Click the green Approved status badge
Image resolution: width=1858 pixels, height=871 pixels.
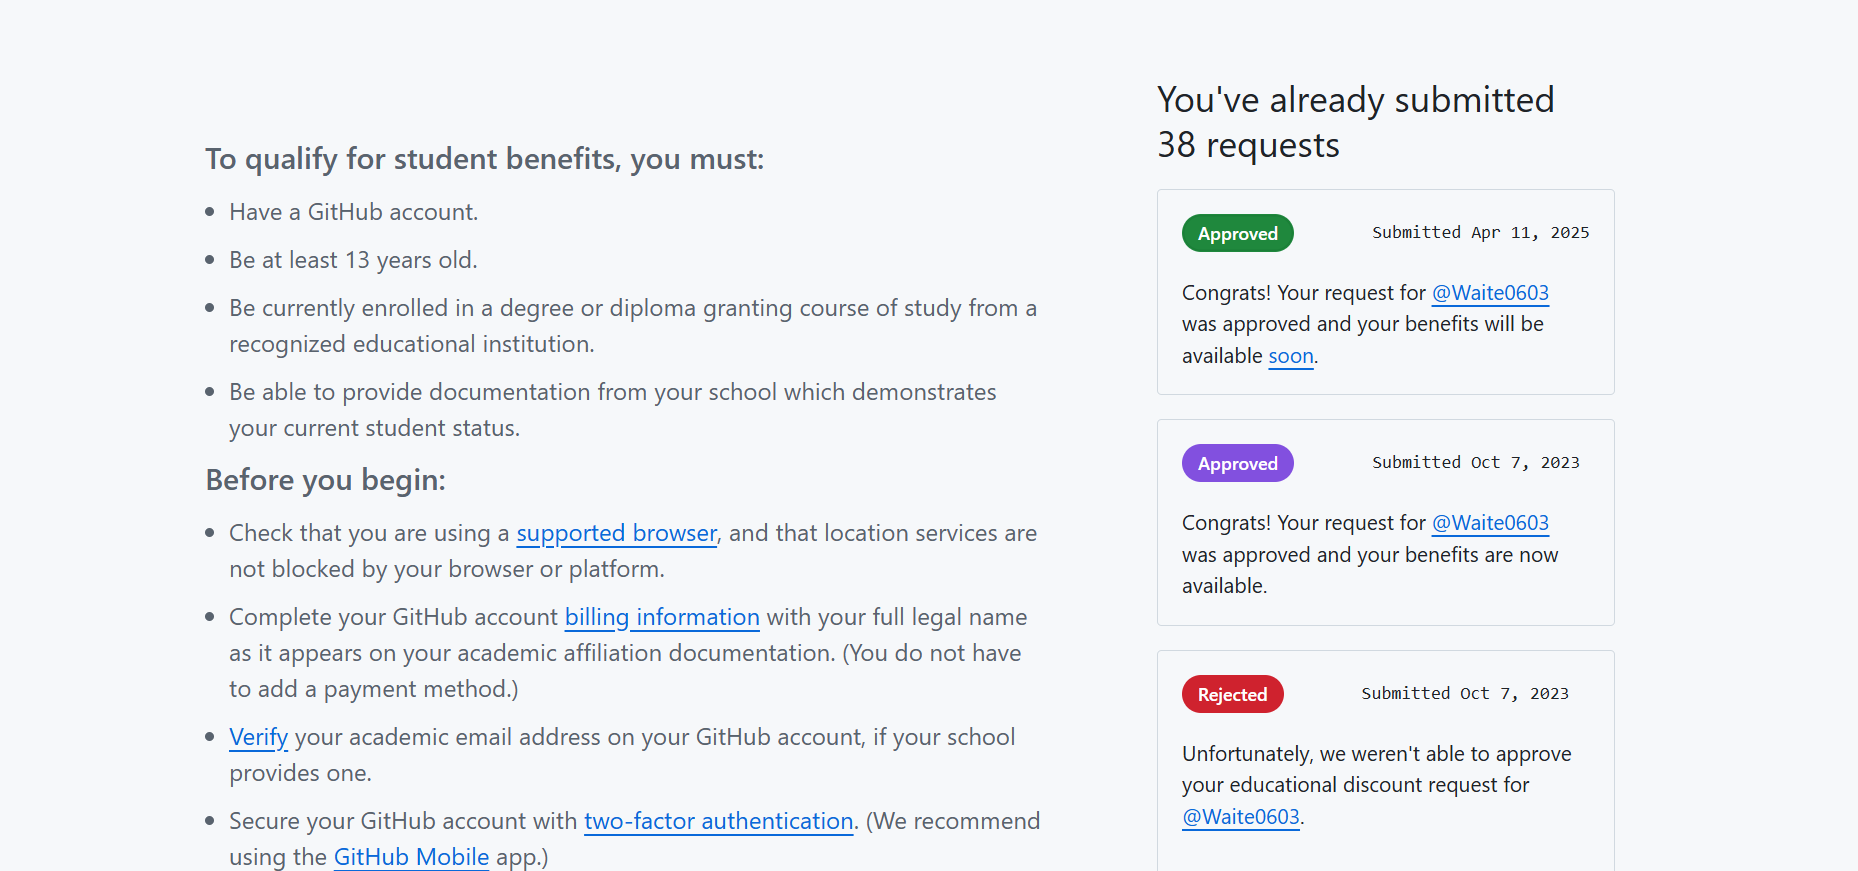(x=1238, y=233)
